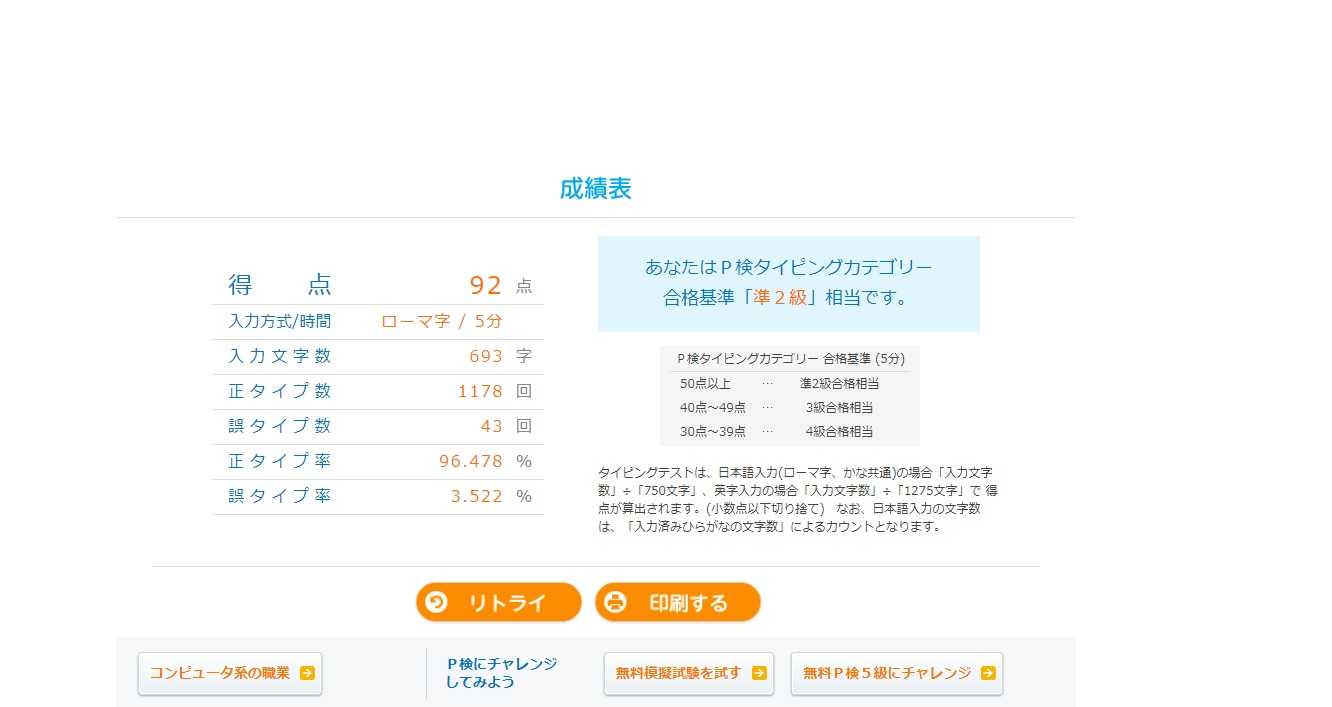This screenshot has width=1332, height=707.
Task: Open the 無料P検5級にチャレンジ link
Action: tap(897, 673)
